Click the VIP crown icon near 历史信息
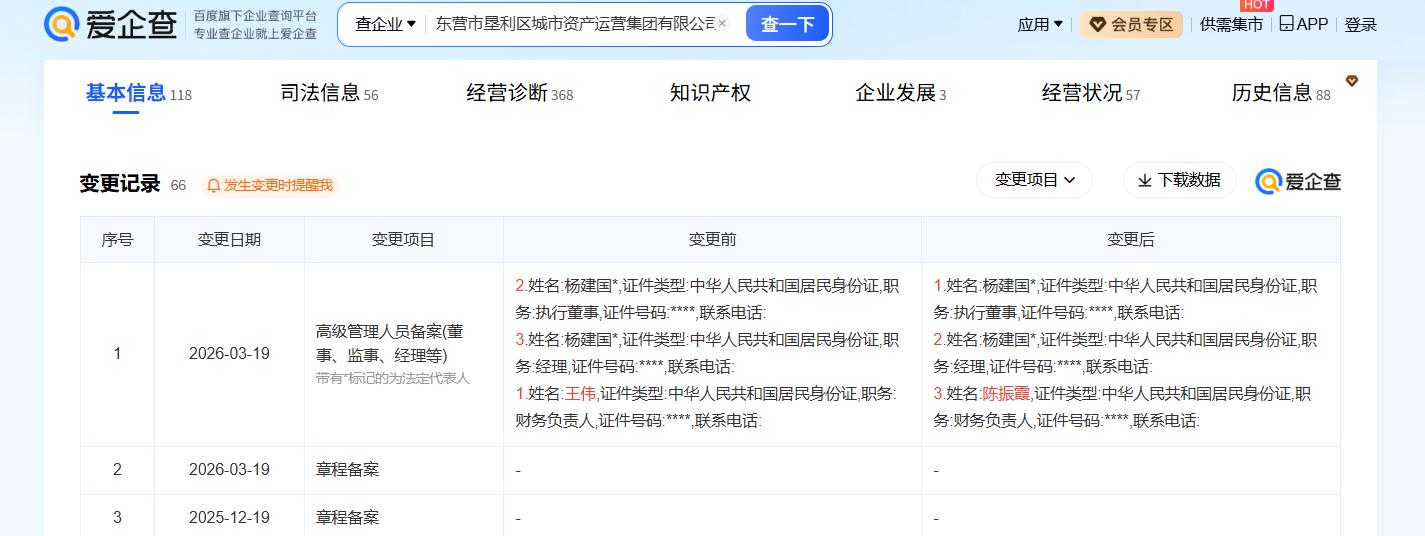1425x536 pixels. 1352,81
